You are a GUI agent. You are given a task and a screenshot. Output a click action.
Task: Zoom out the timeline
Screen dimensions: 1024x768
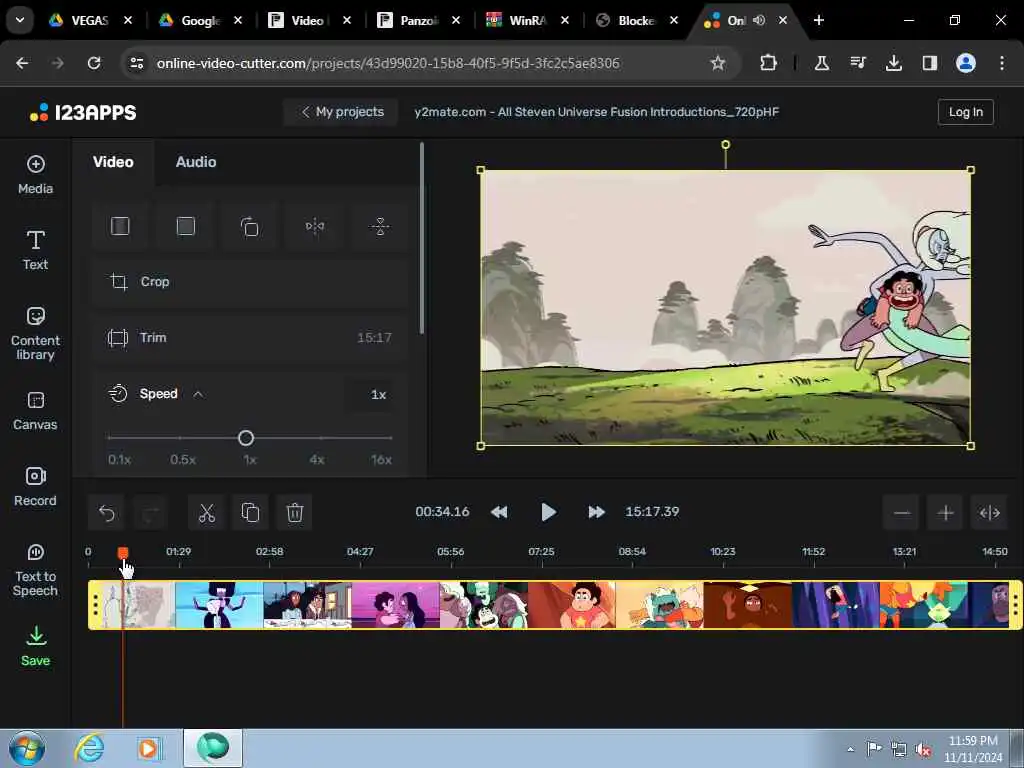(902, 513)
